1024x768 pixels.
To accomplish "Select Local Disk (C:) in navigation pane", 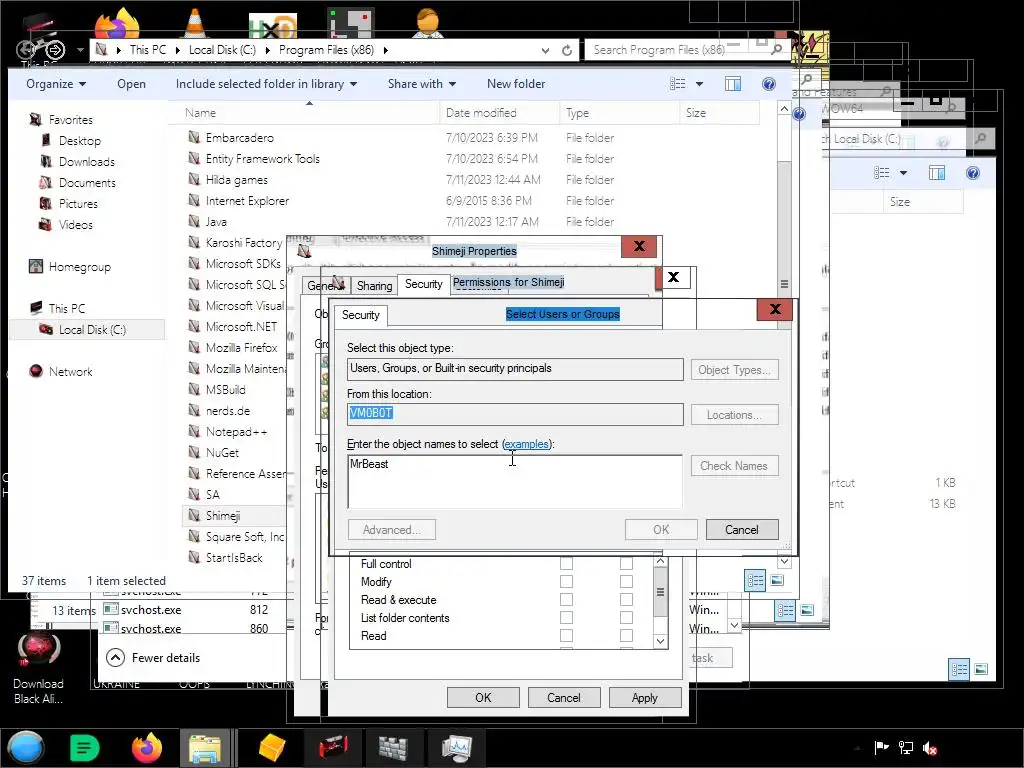I will point(87,330).
